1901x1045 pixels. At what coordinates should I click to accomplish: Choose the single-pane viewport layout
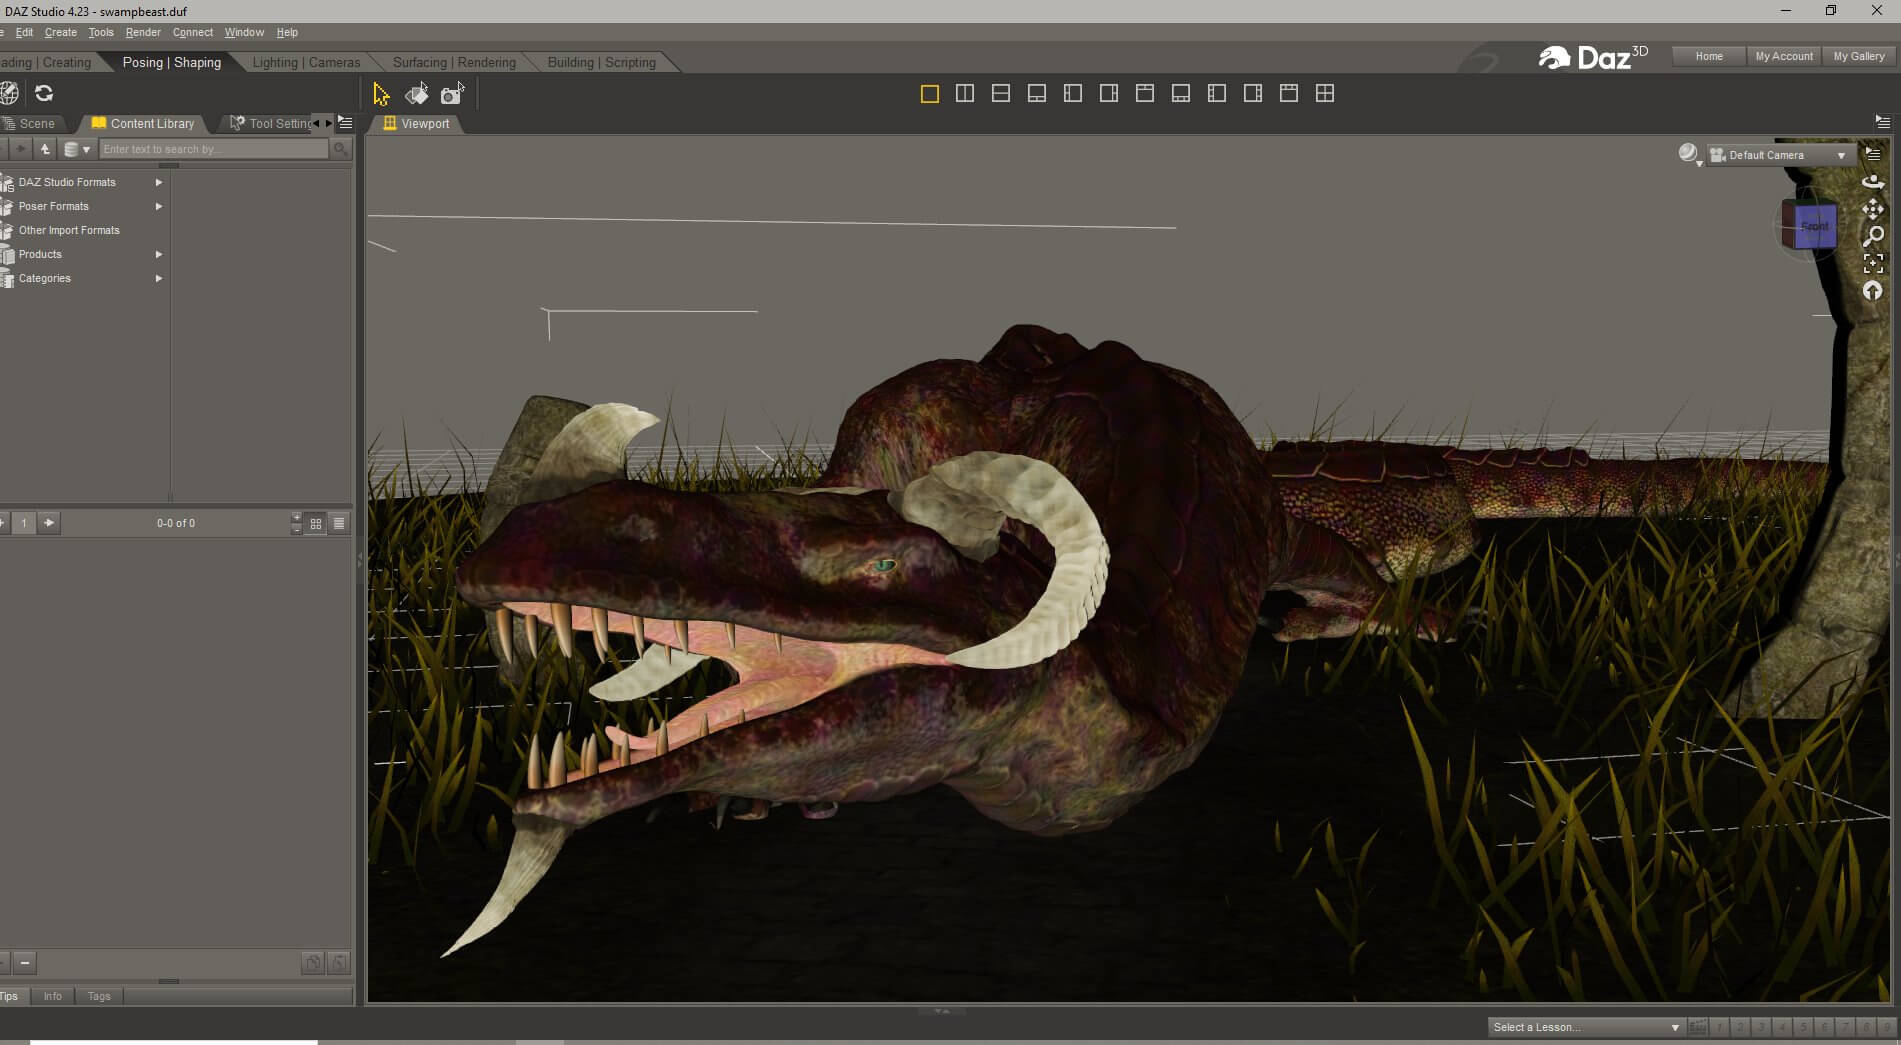click(x=929, y=93)
